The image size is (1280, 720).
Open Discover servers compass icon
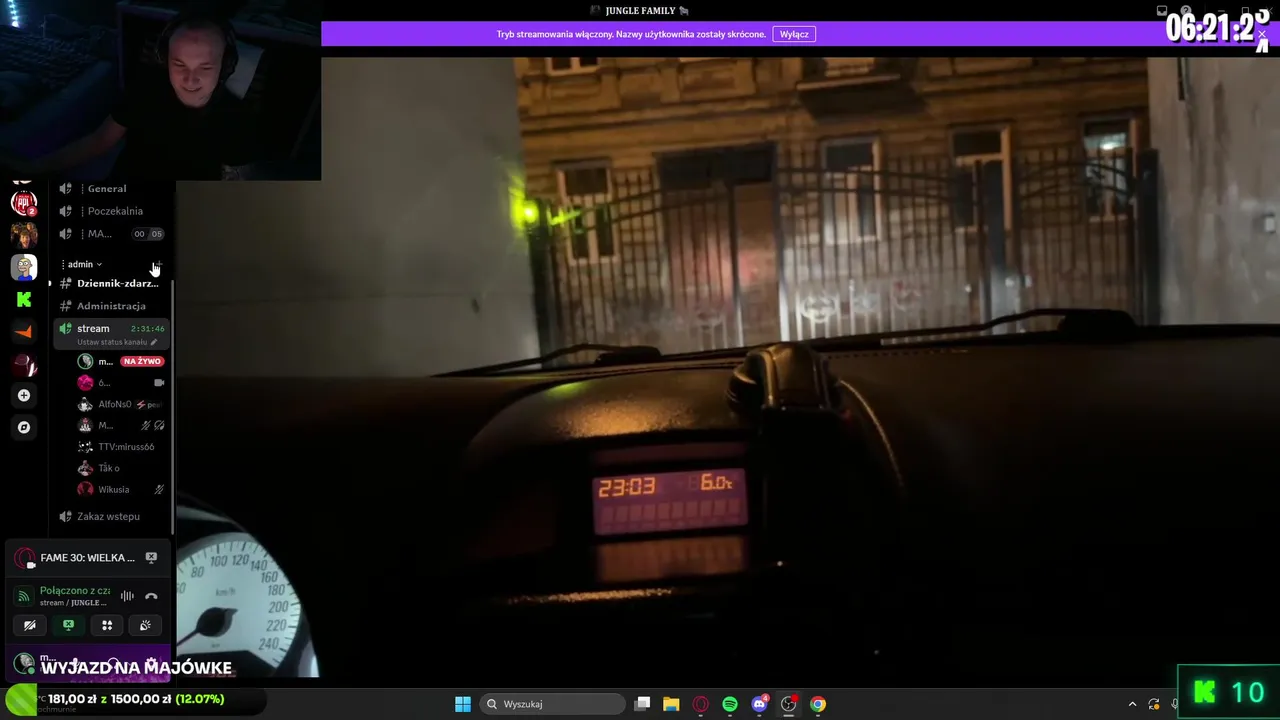click(x=24, y=427)
